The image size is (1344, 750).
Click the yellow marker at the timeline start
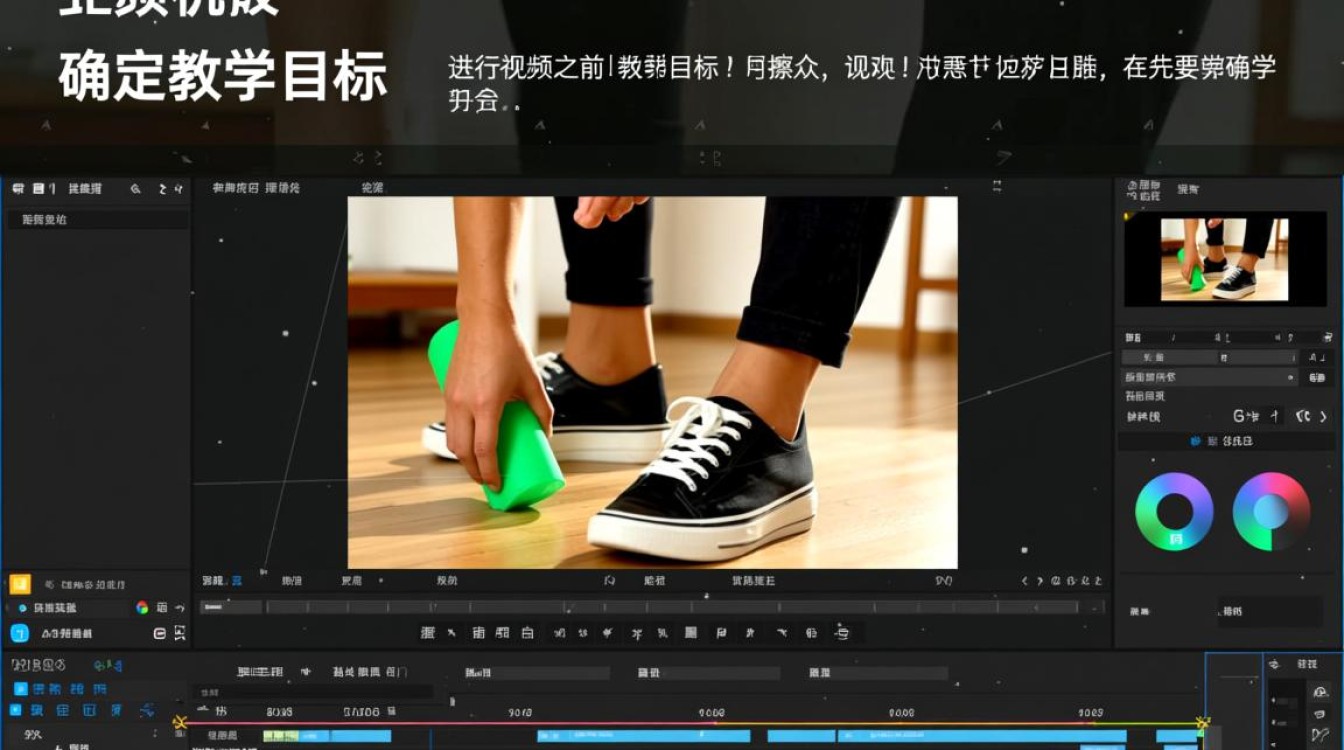pyautogui.click(x=180, y=722)
